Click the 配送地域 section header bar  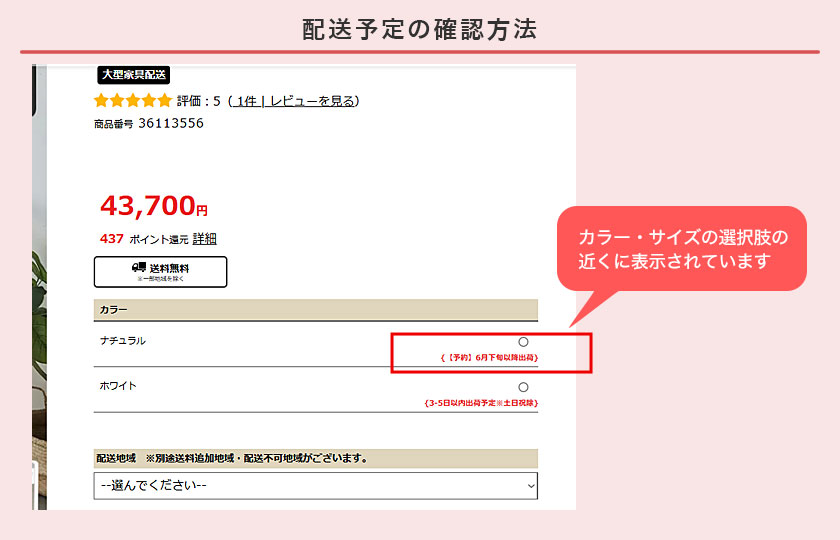click(x=315, y=459)
